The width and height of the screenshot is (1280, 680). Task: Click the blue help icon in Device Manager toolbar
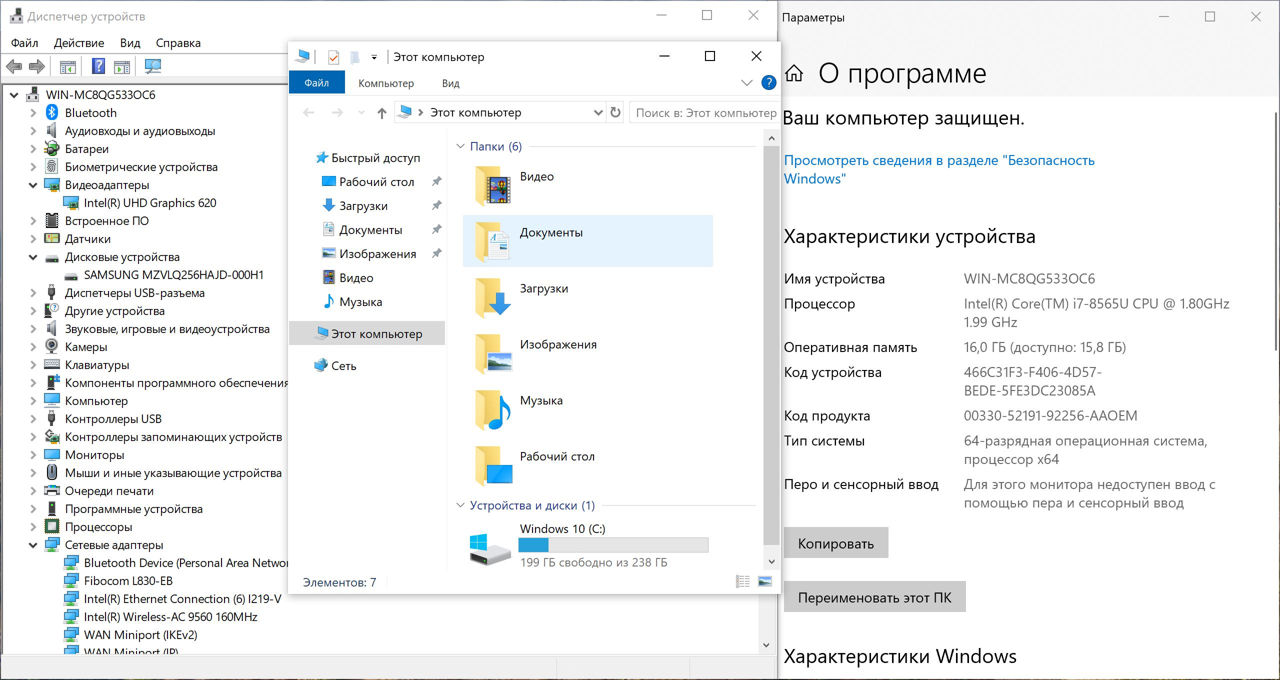(98, 67)
